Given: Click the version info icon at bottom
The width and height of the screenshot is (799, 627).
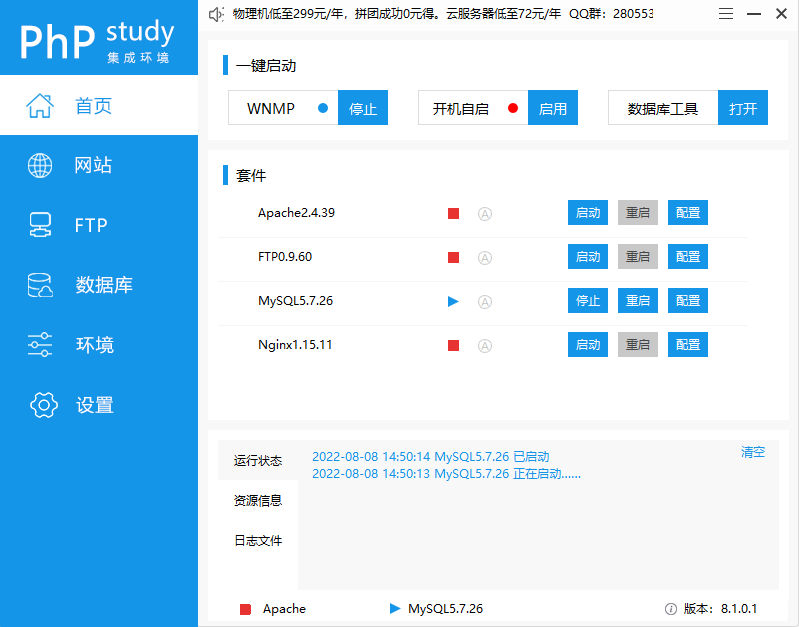Looking at the screenshot, I should point(671,609).
